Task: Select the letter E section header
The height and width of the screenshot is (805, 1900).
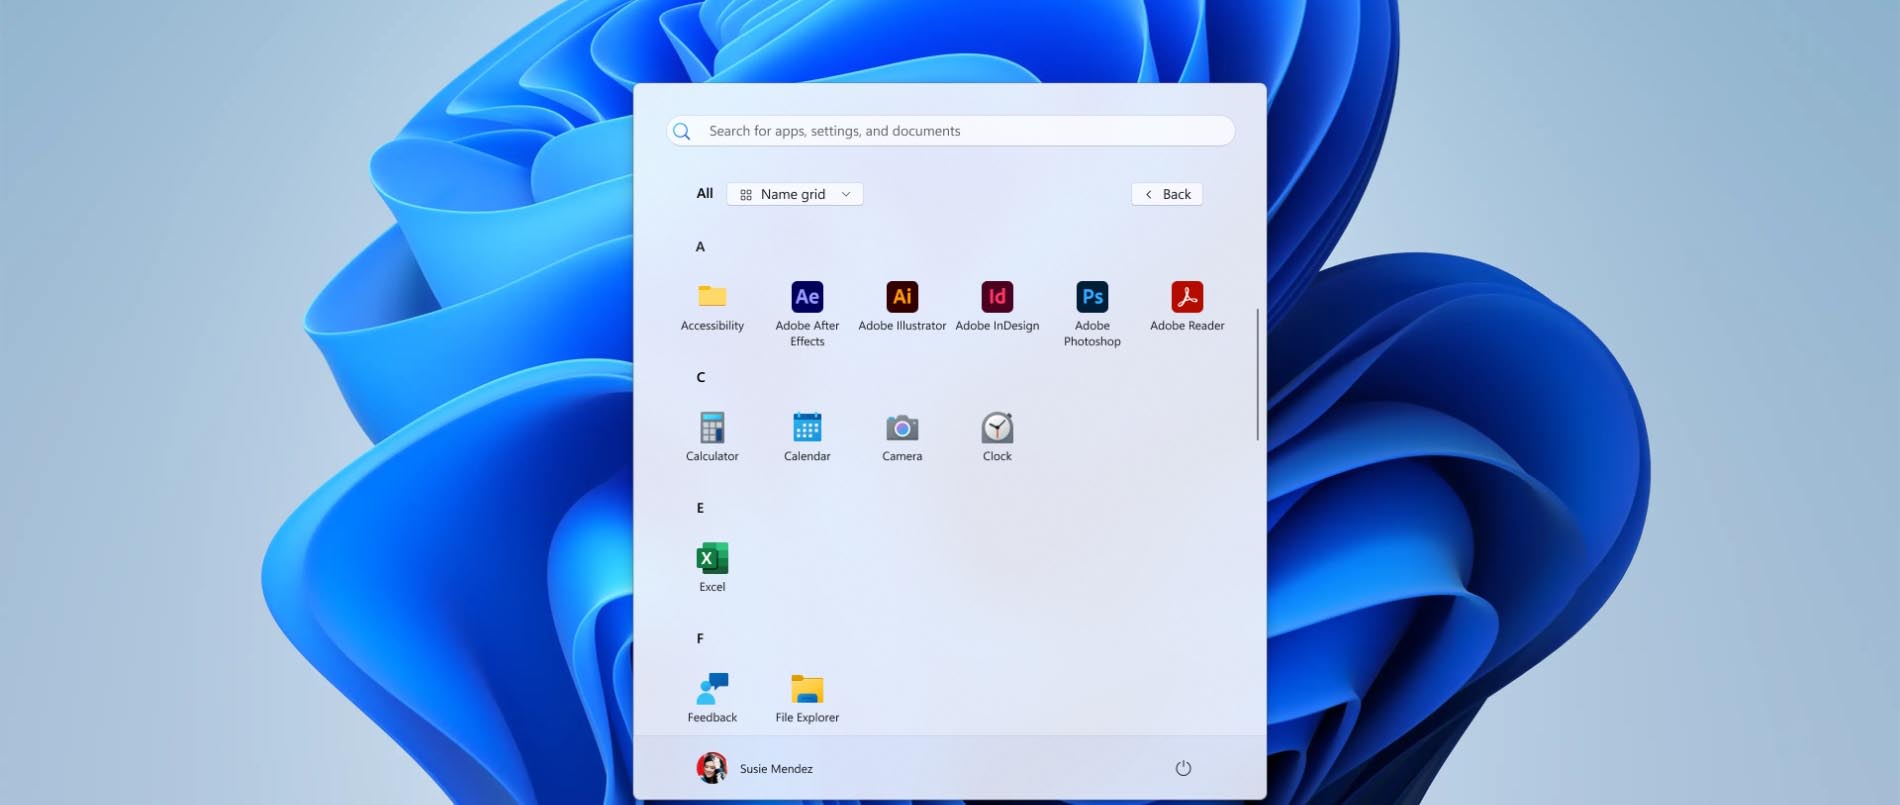Action: click(x=700, y=508)
